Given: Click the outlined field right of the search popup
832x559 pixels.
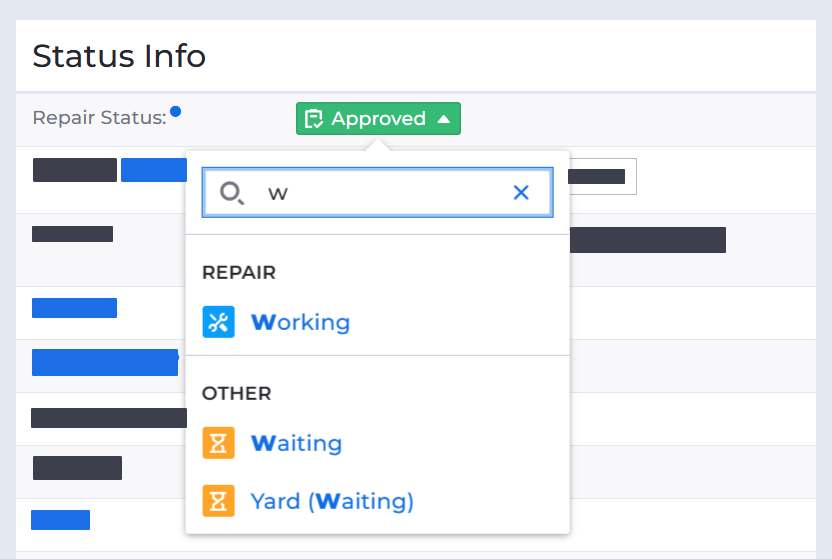Looking at the screenshot, I should (602, 177).
